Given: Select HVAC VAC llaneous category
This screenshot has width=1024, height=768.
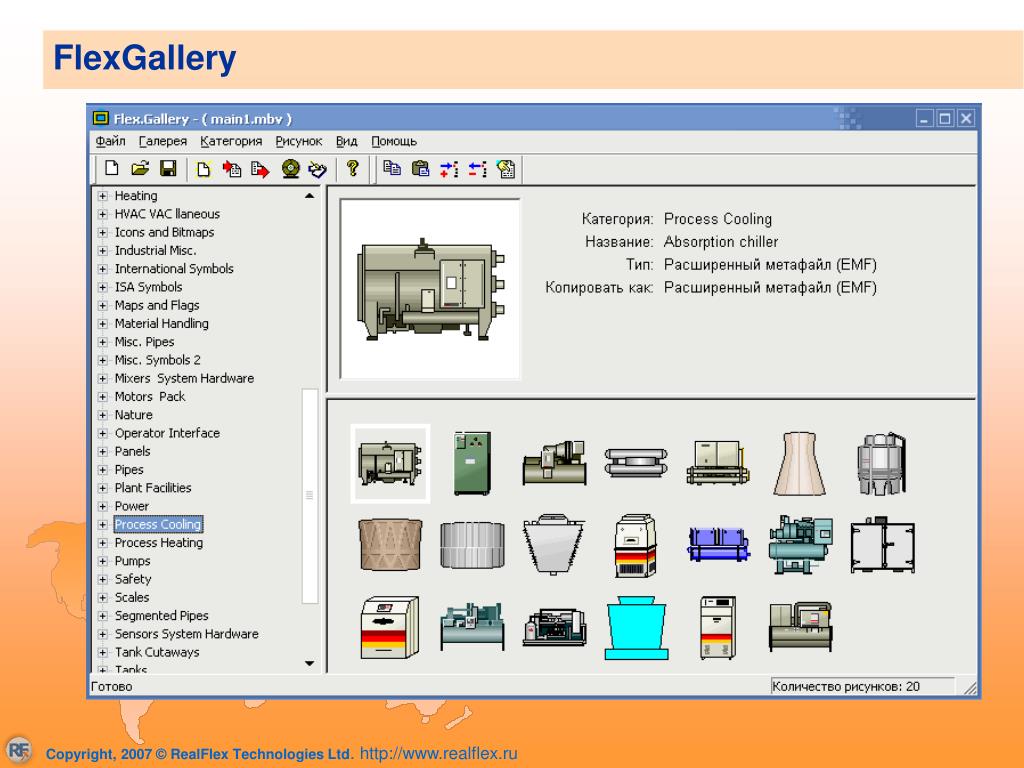Looking at the screenshot, I should pyautogui.click(x=167, y=214).
